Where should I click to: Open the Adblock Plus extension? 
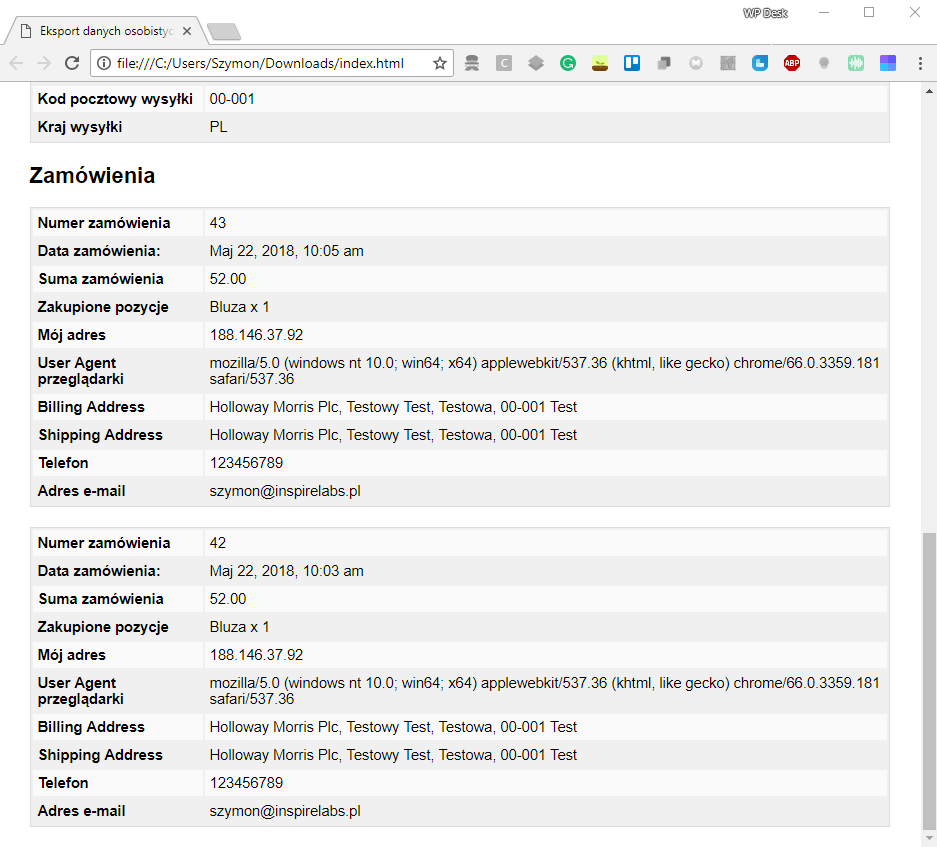[x=792, y=63]
